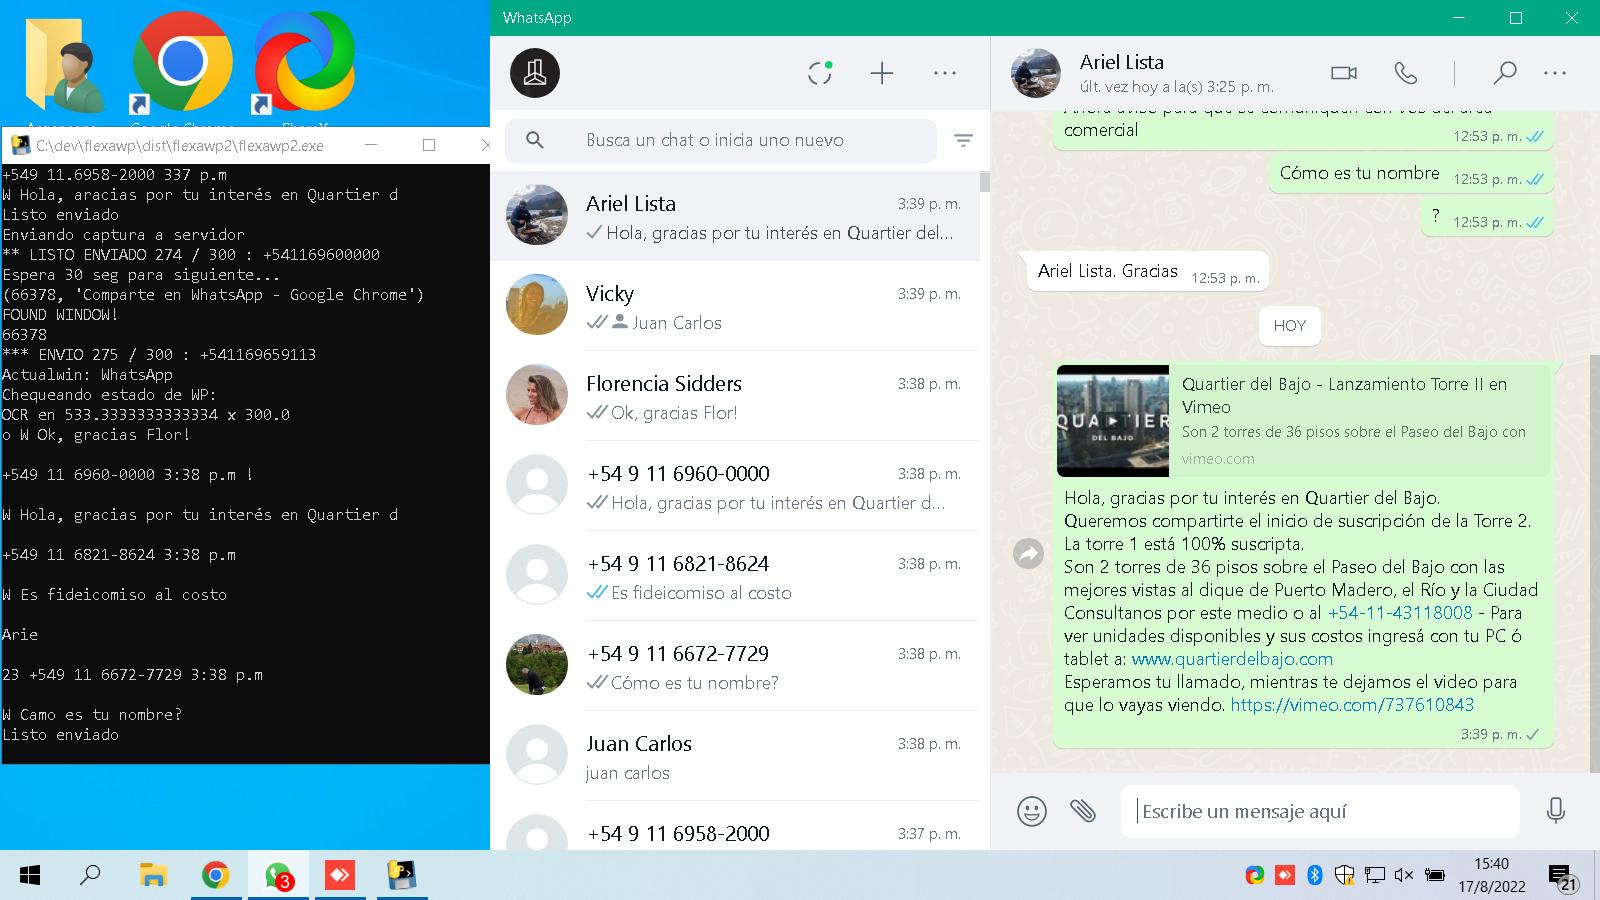Record a voice message with microphone

pos(1556,811)
